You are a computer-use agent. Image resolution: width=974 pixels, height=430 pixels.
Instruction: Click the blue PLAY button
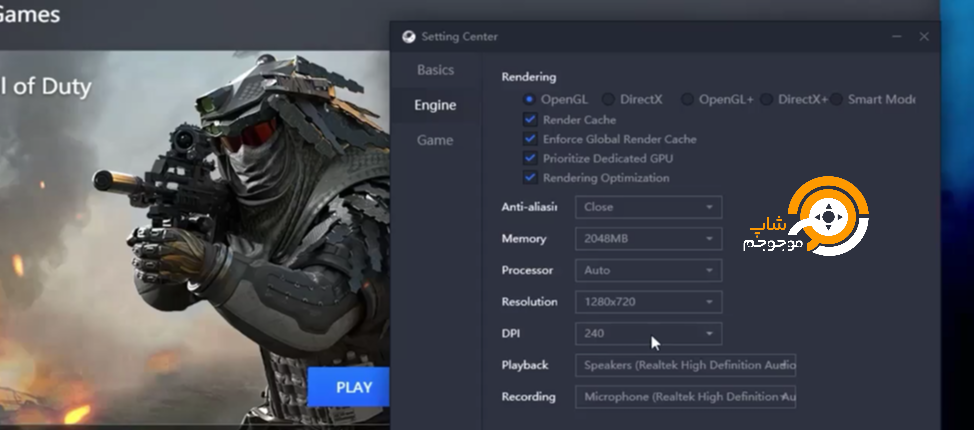(349, 387)
